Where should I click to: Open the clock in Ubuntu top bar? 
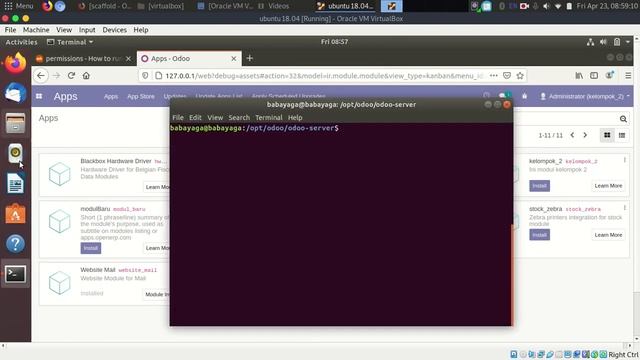tap(334, 42)
